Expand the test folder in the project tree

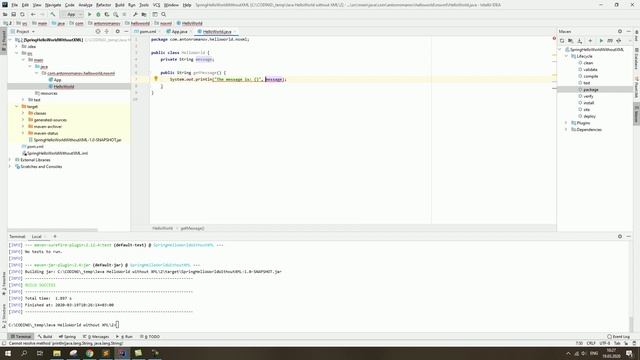[23, 100]
